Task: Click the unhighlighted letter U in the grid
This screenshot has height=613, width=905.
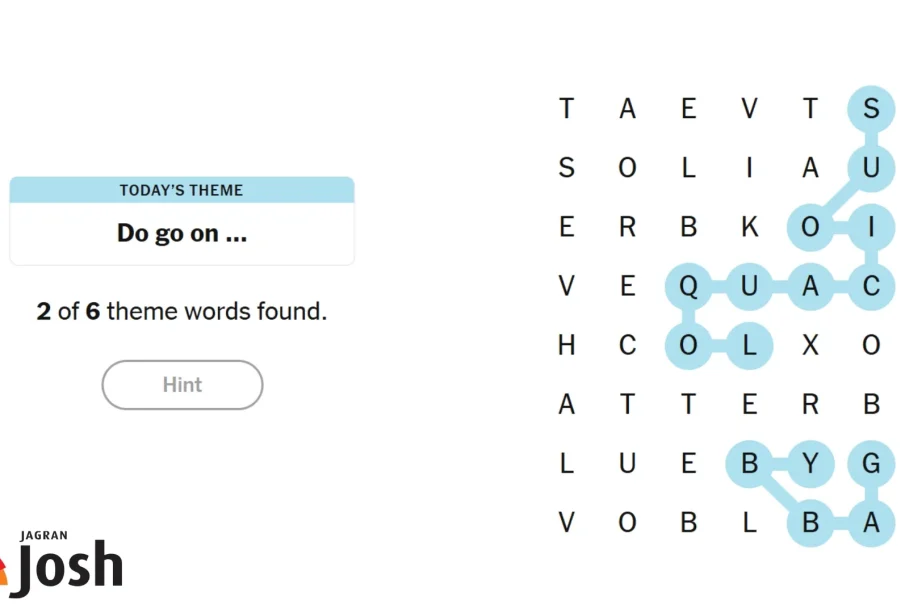Action: pos(627,464)
